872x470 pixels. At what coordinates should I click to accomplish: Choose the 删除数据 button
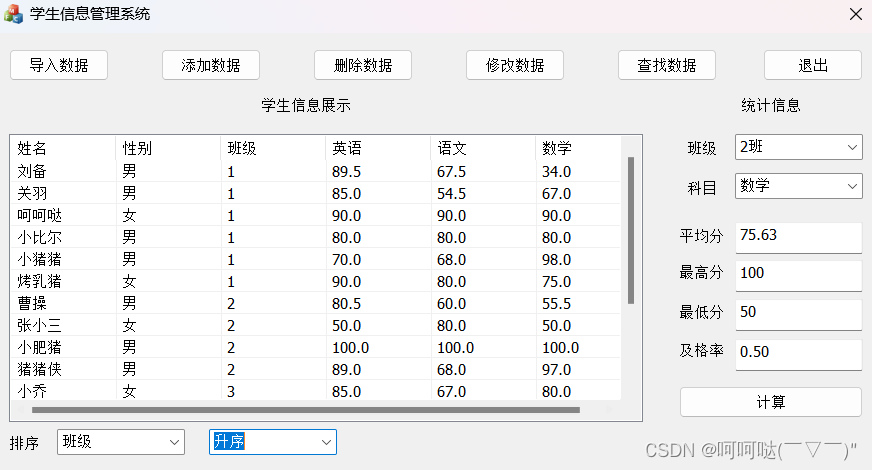(363, 65)
